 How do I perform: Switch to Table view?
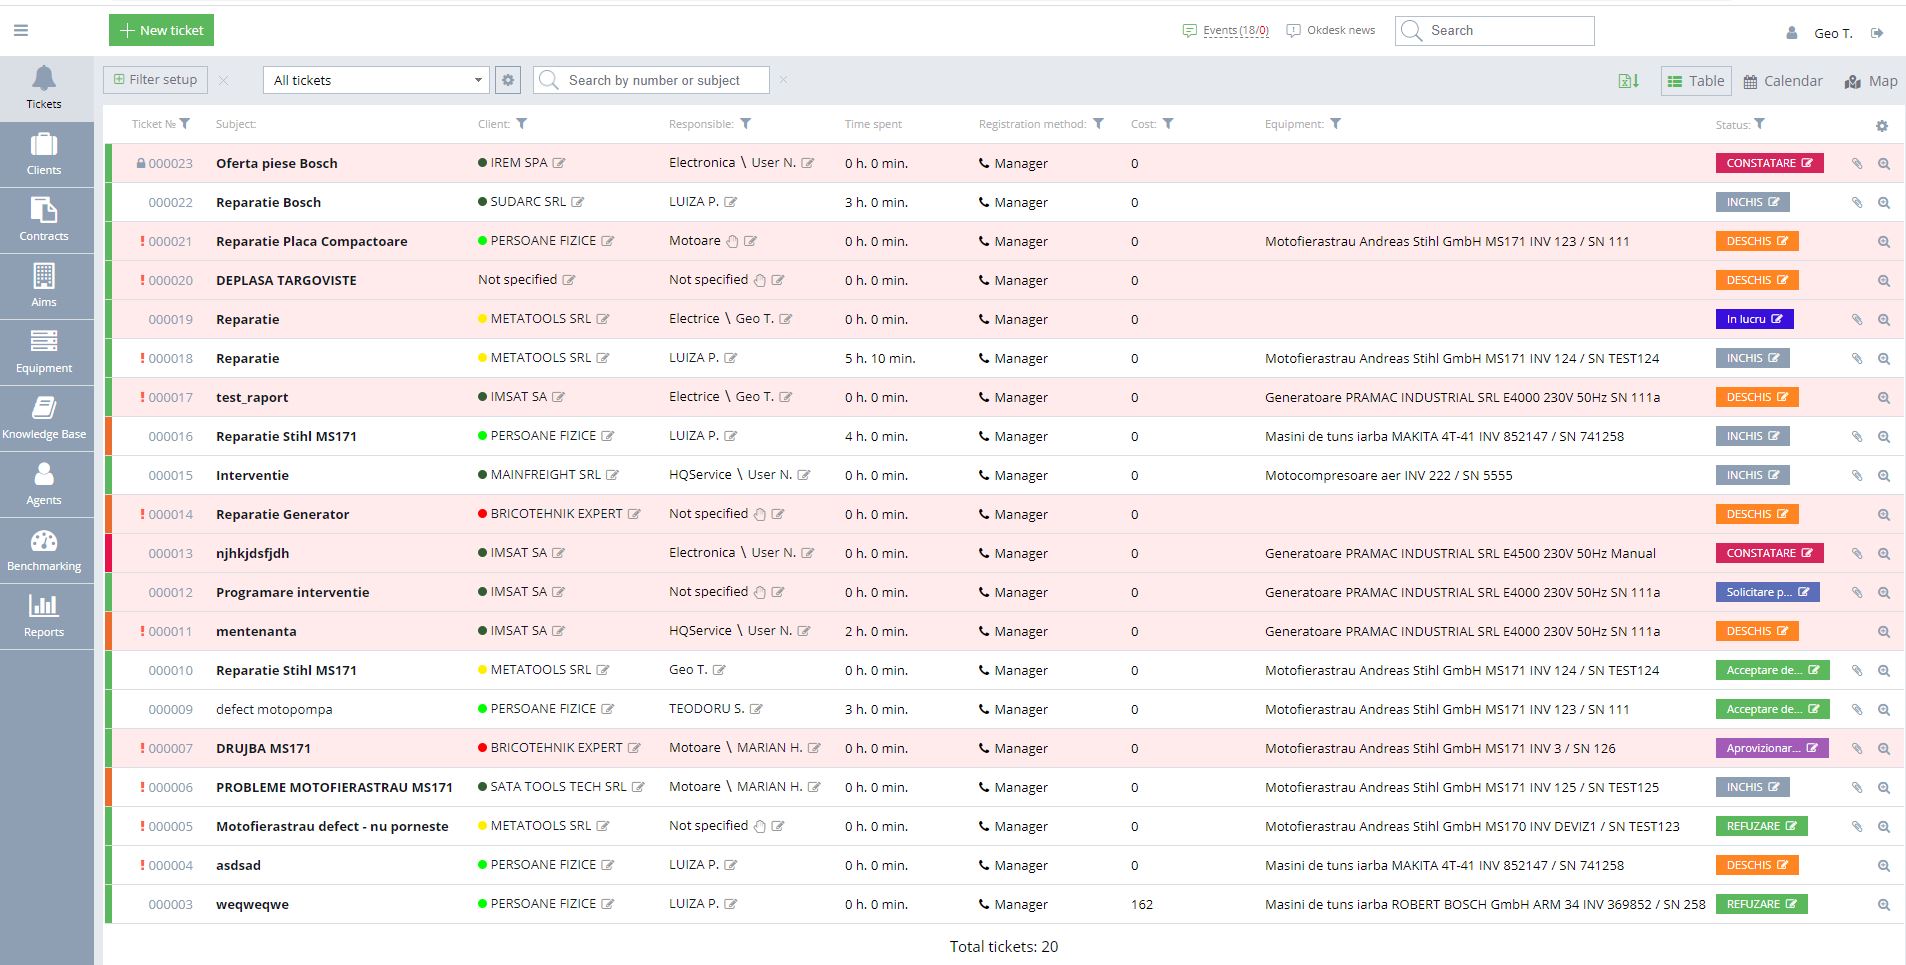(1695, 81)
